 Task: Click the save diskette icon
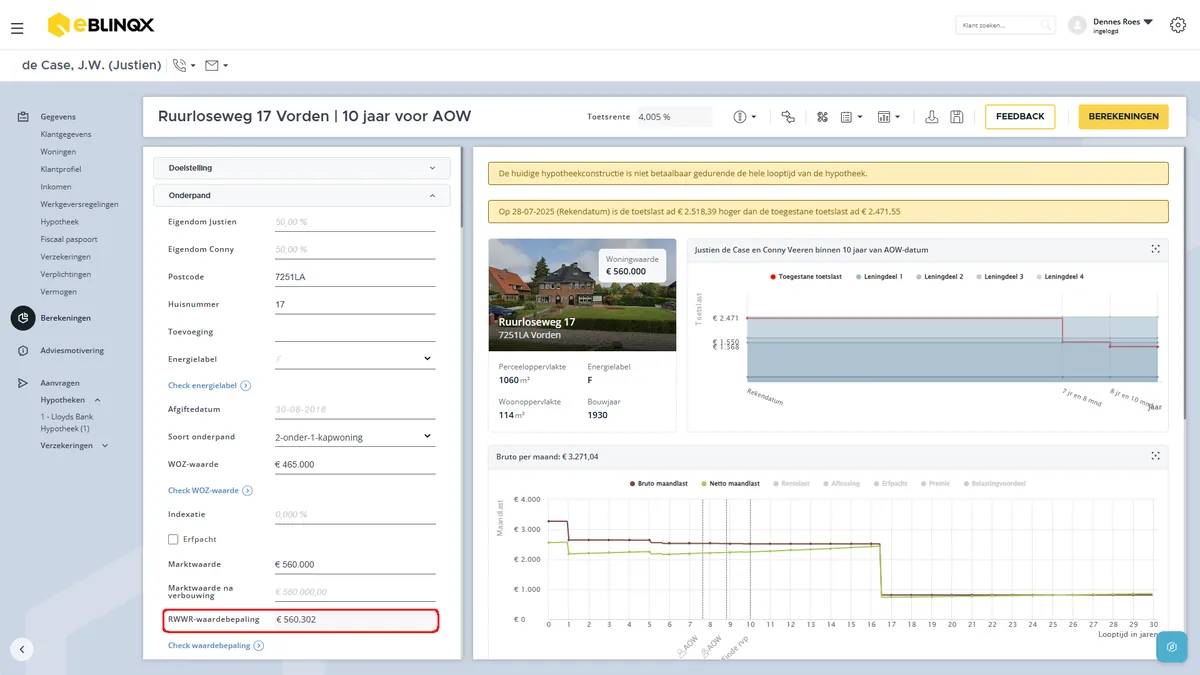click(957, 117)
